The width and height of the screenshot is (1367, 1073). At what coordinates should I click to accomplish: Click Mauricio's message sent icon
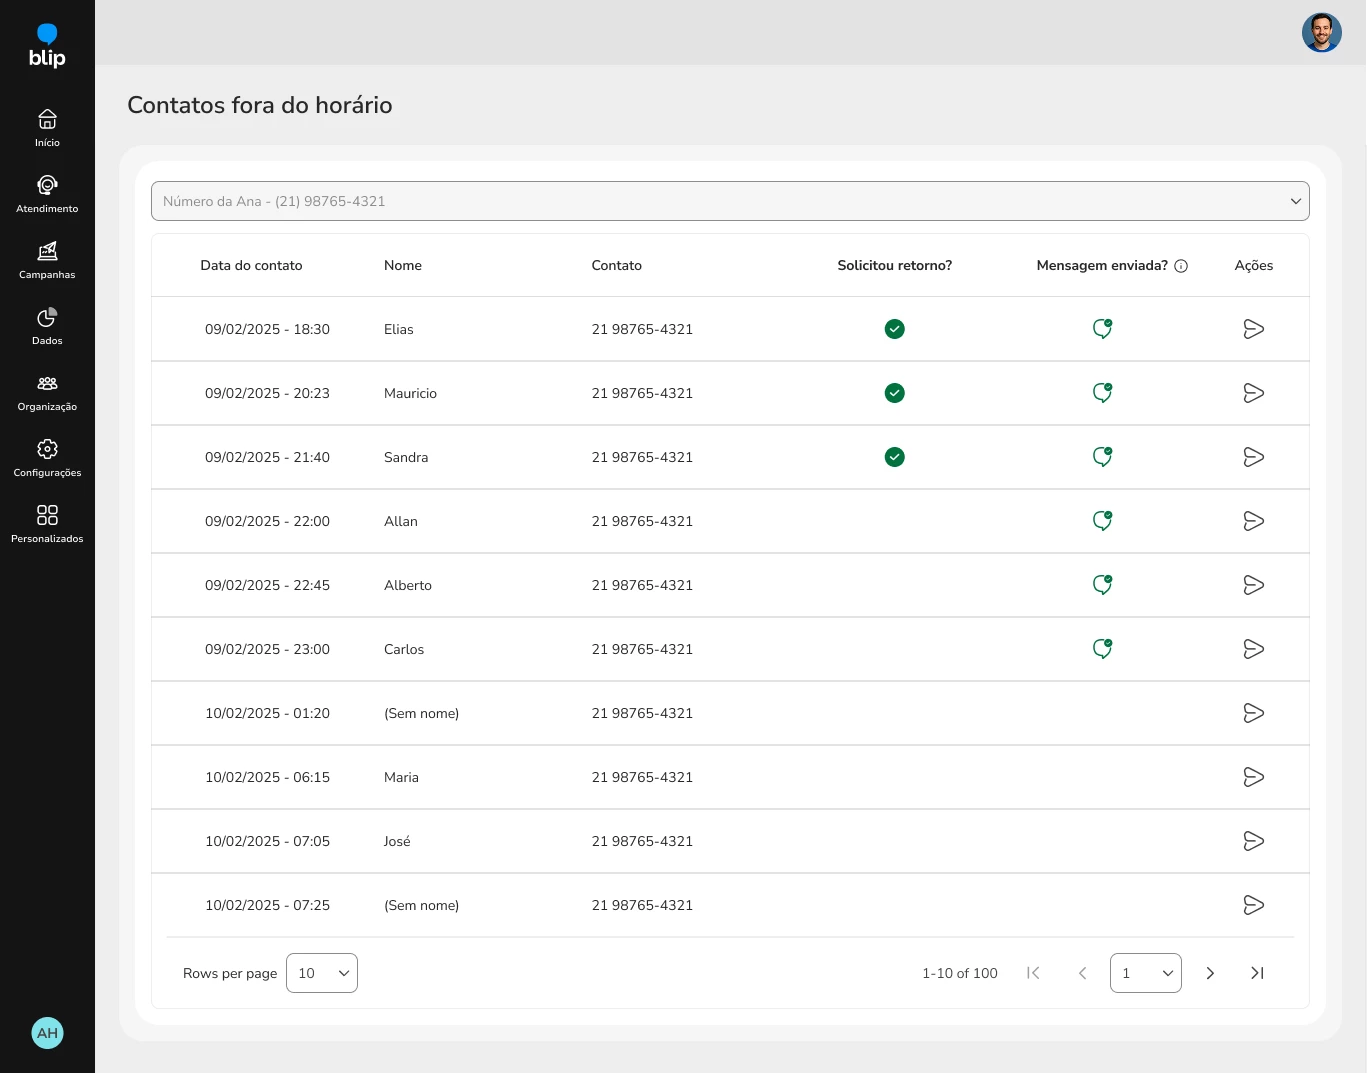(x=1102, y=393)
